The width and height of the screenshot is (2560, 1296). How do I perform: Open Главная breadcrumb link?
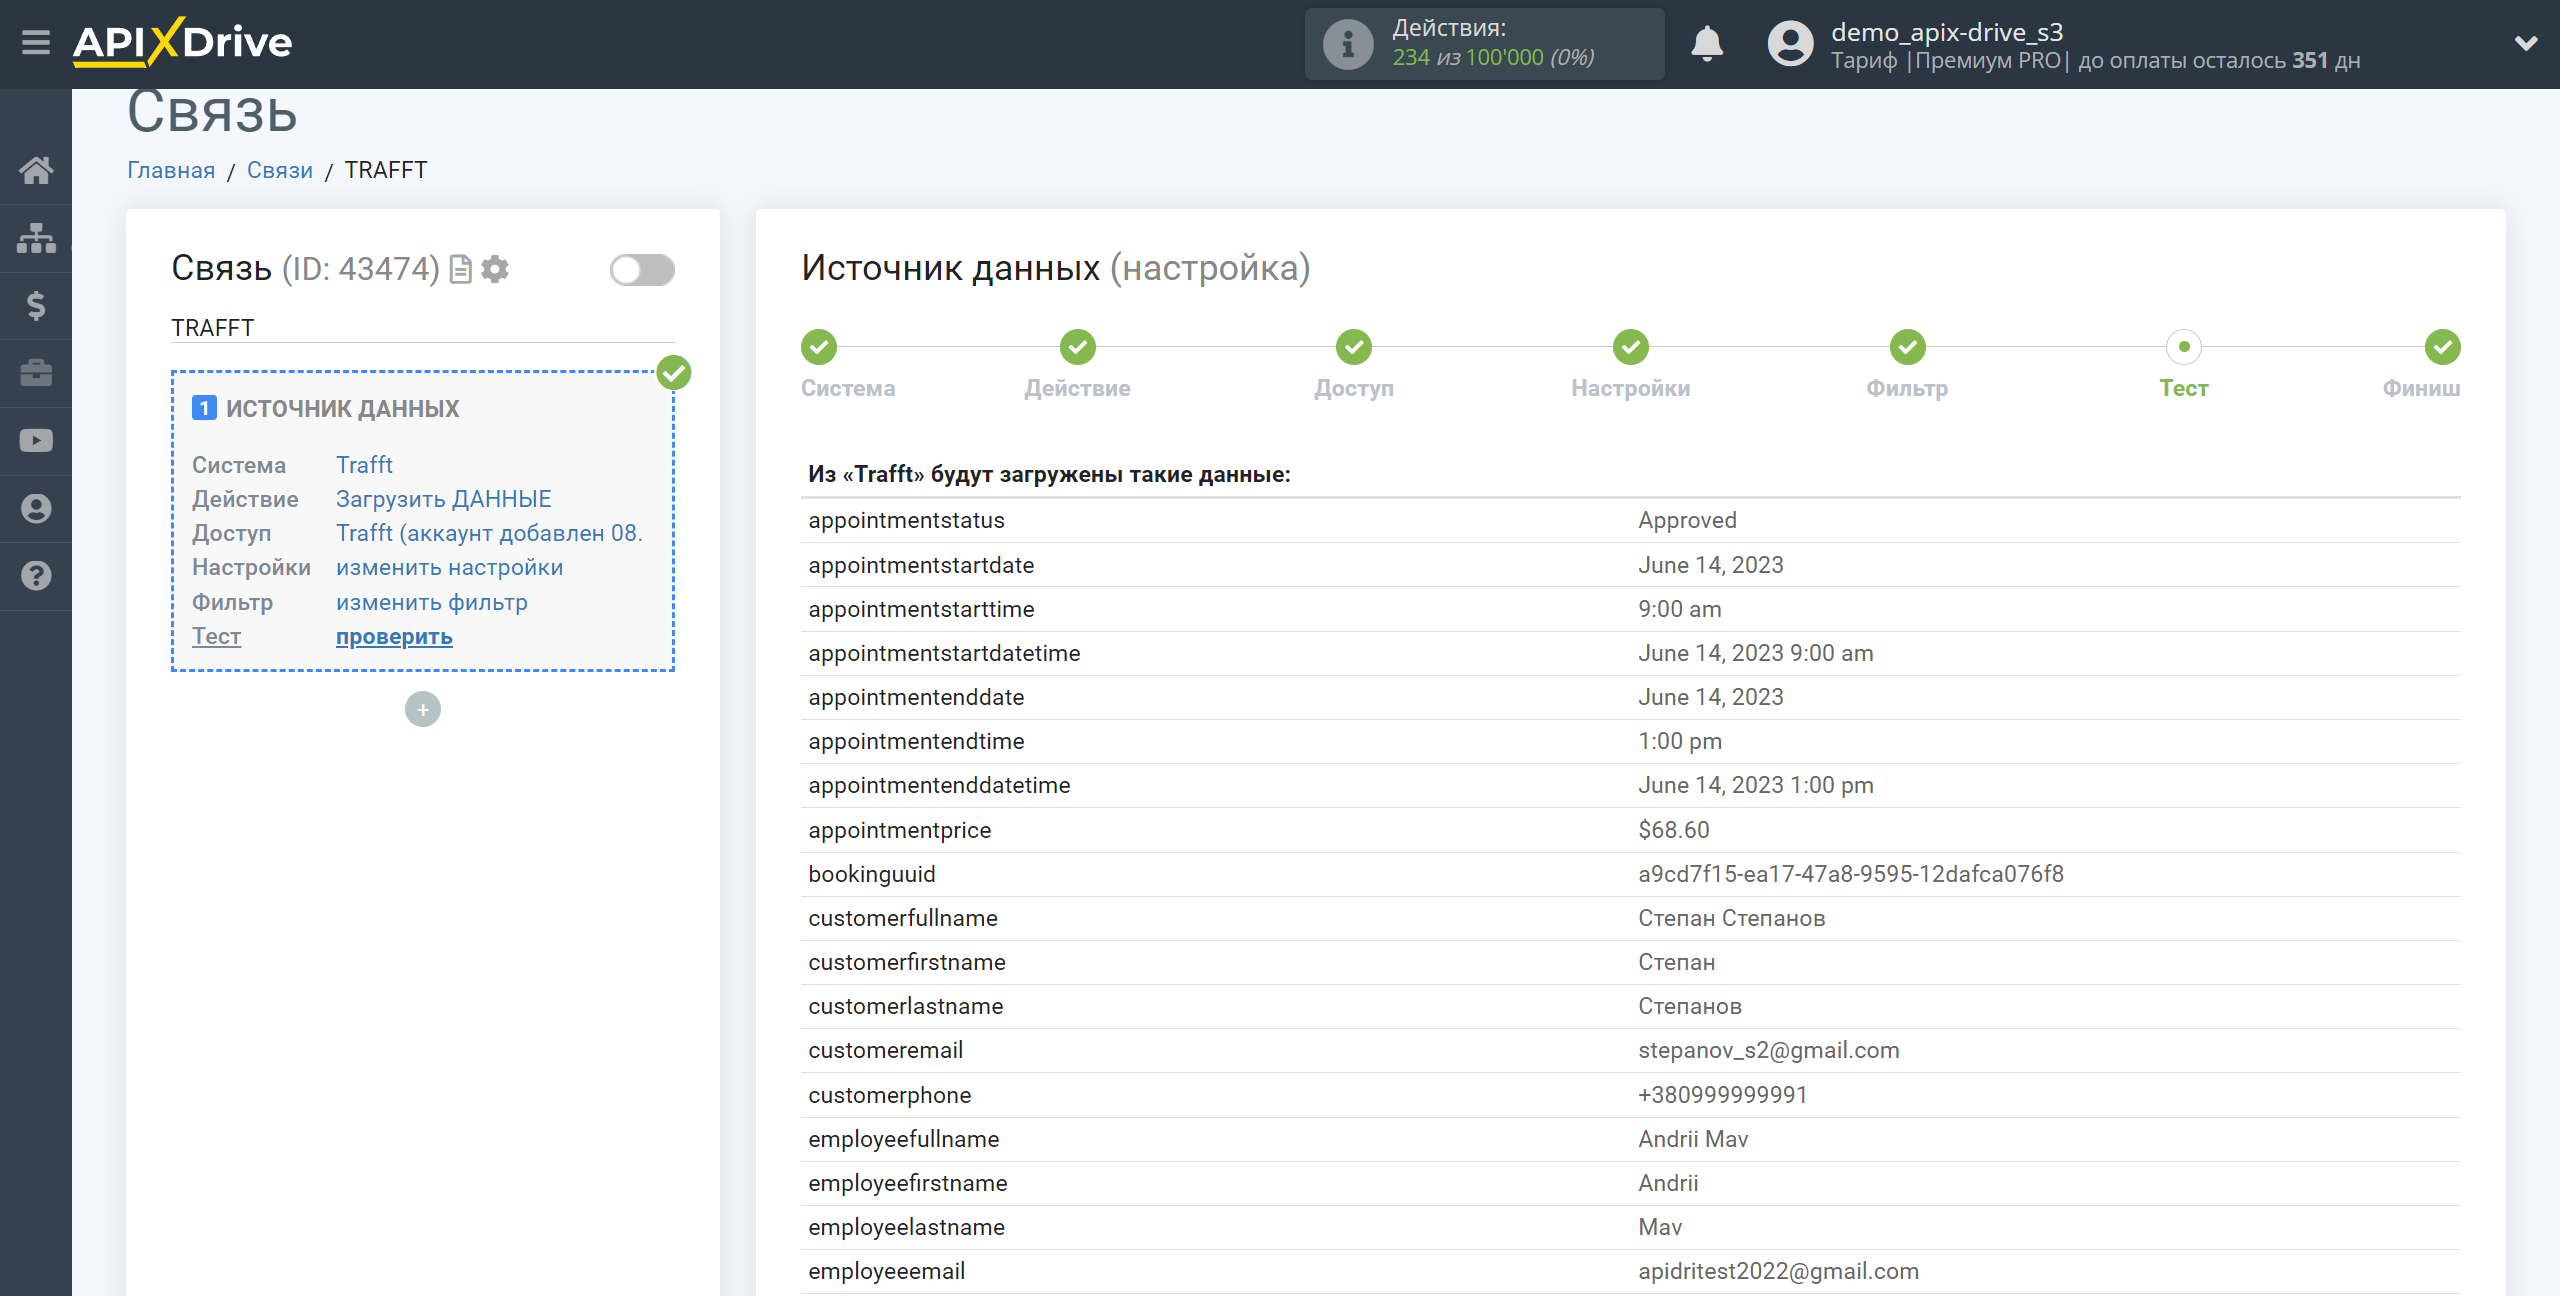(171, 170)
